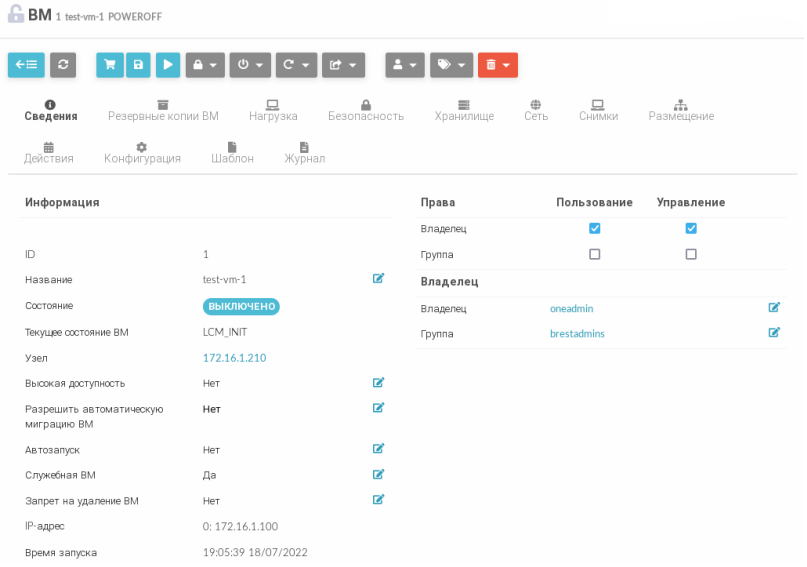Follow the host link 172.16.1.210
Image resolution: width=807 pixels, height=567 pixels.
pos(234,358)
